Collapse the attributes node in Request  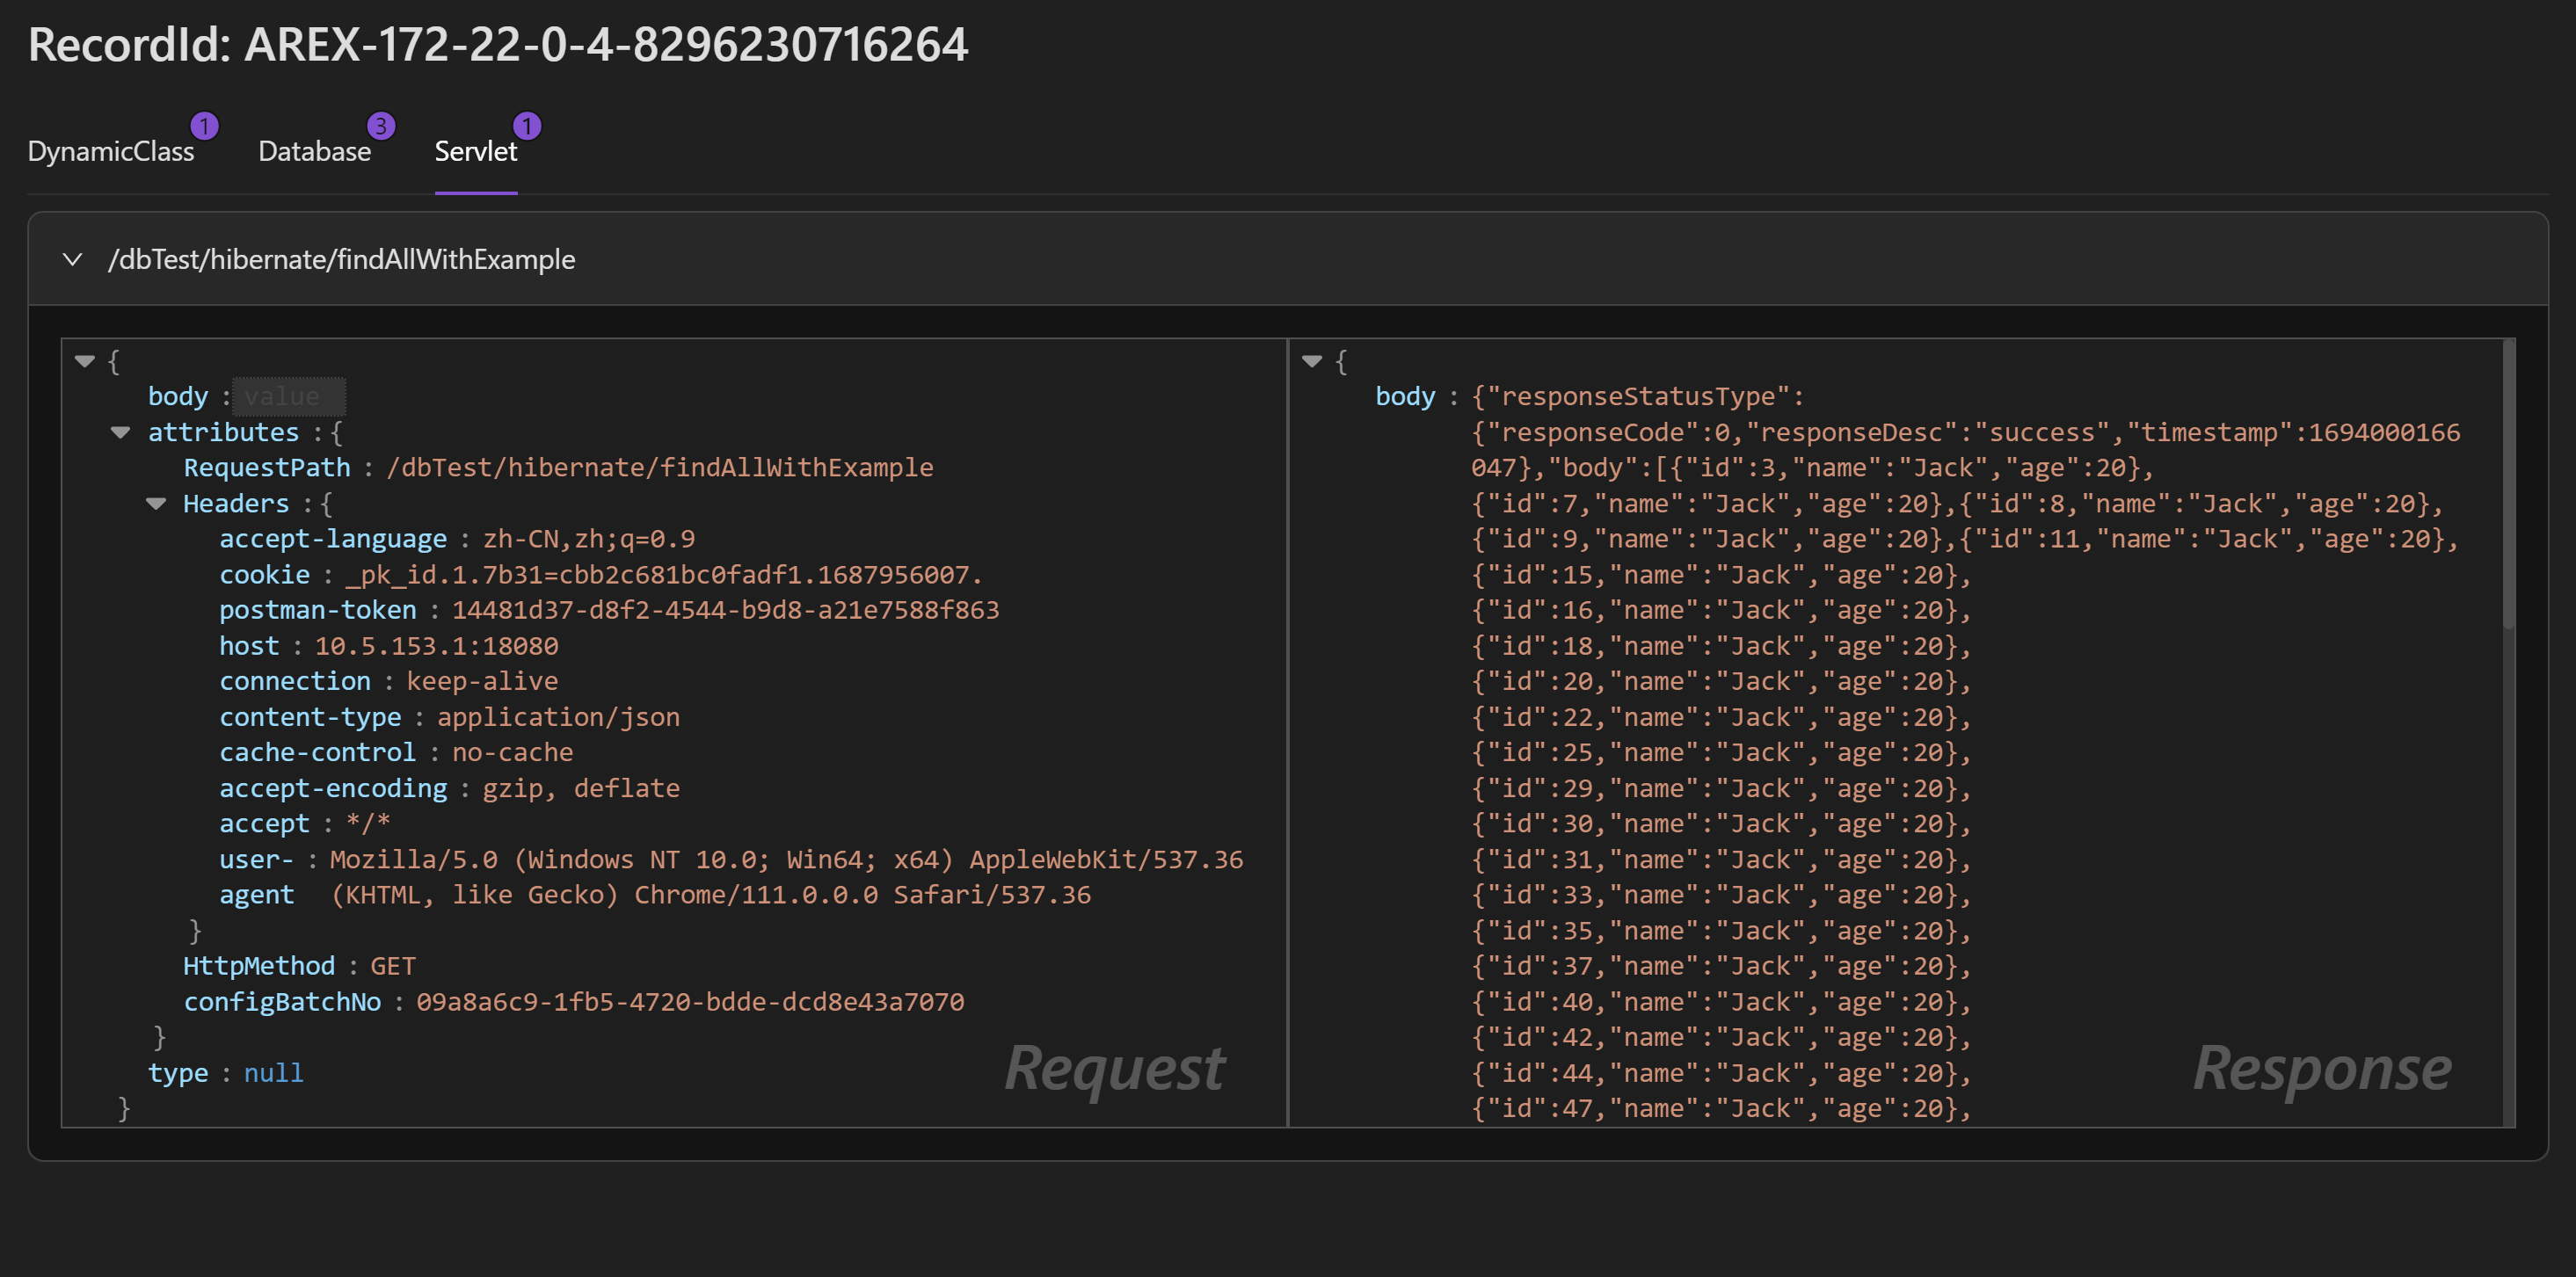[x=121, y=432]
